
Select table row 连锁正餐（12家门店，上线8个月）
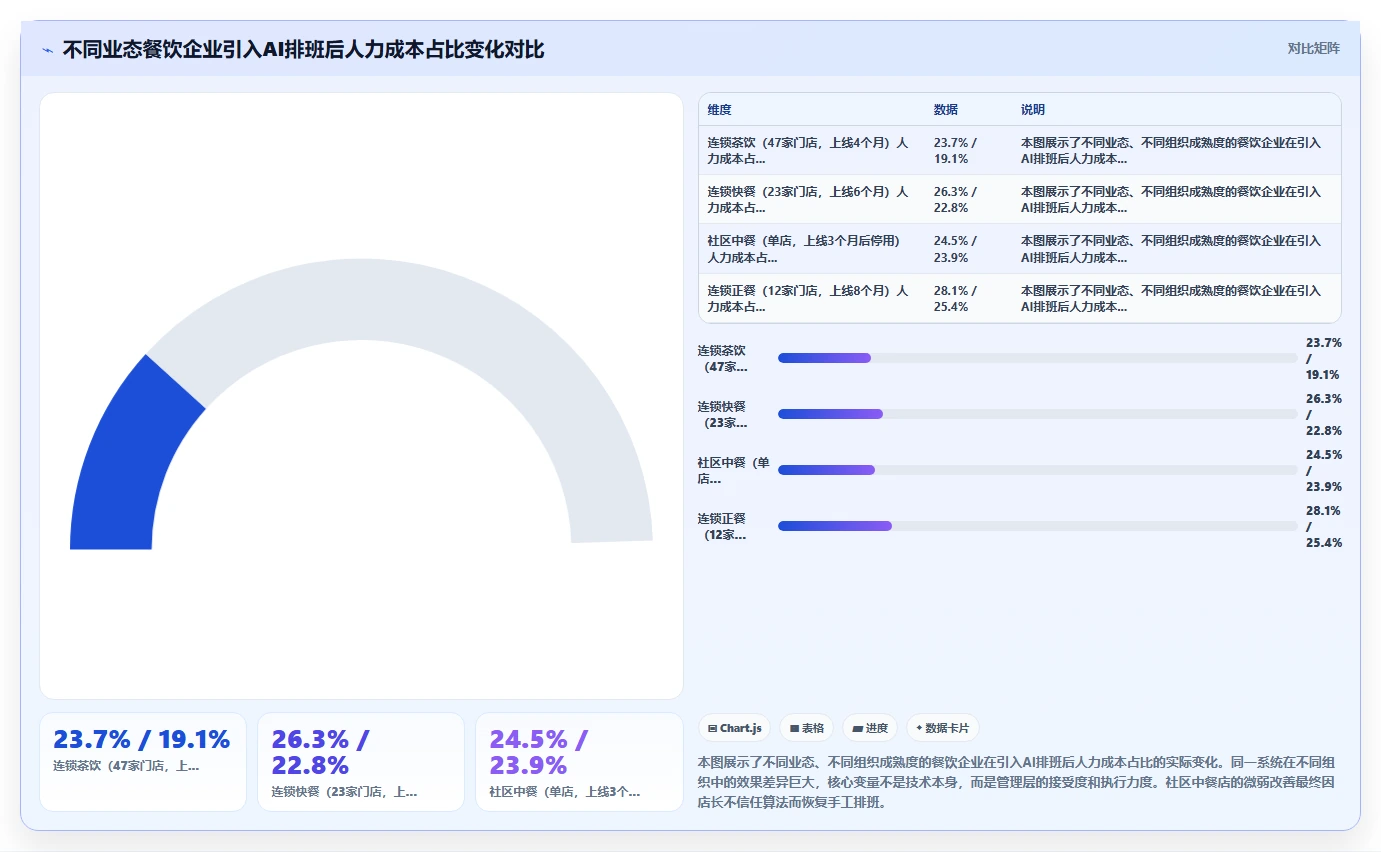coord(1019,298)
